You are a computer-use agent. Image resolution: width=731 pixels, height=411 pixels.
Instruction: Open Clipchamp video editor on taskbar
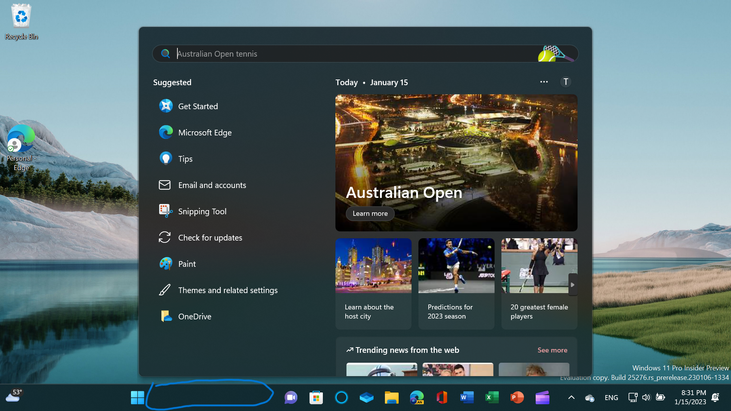click(x=542, y=397)
